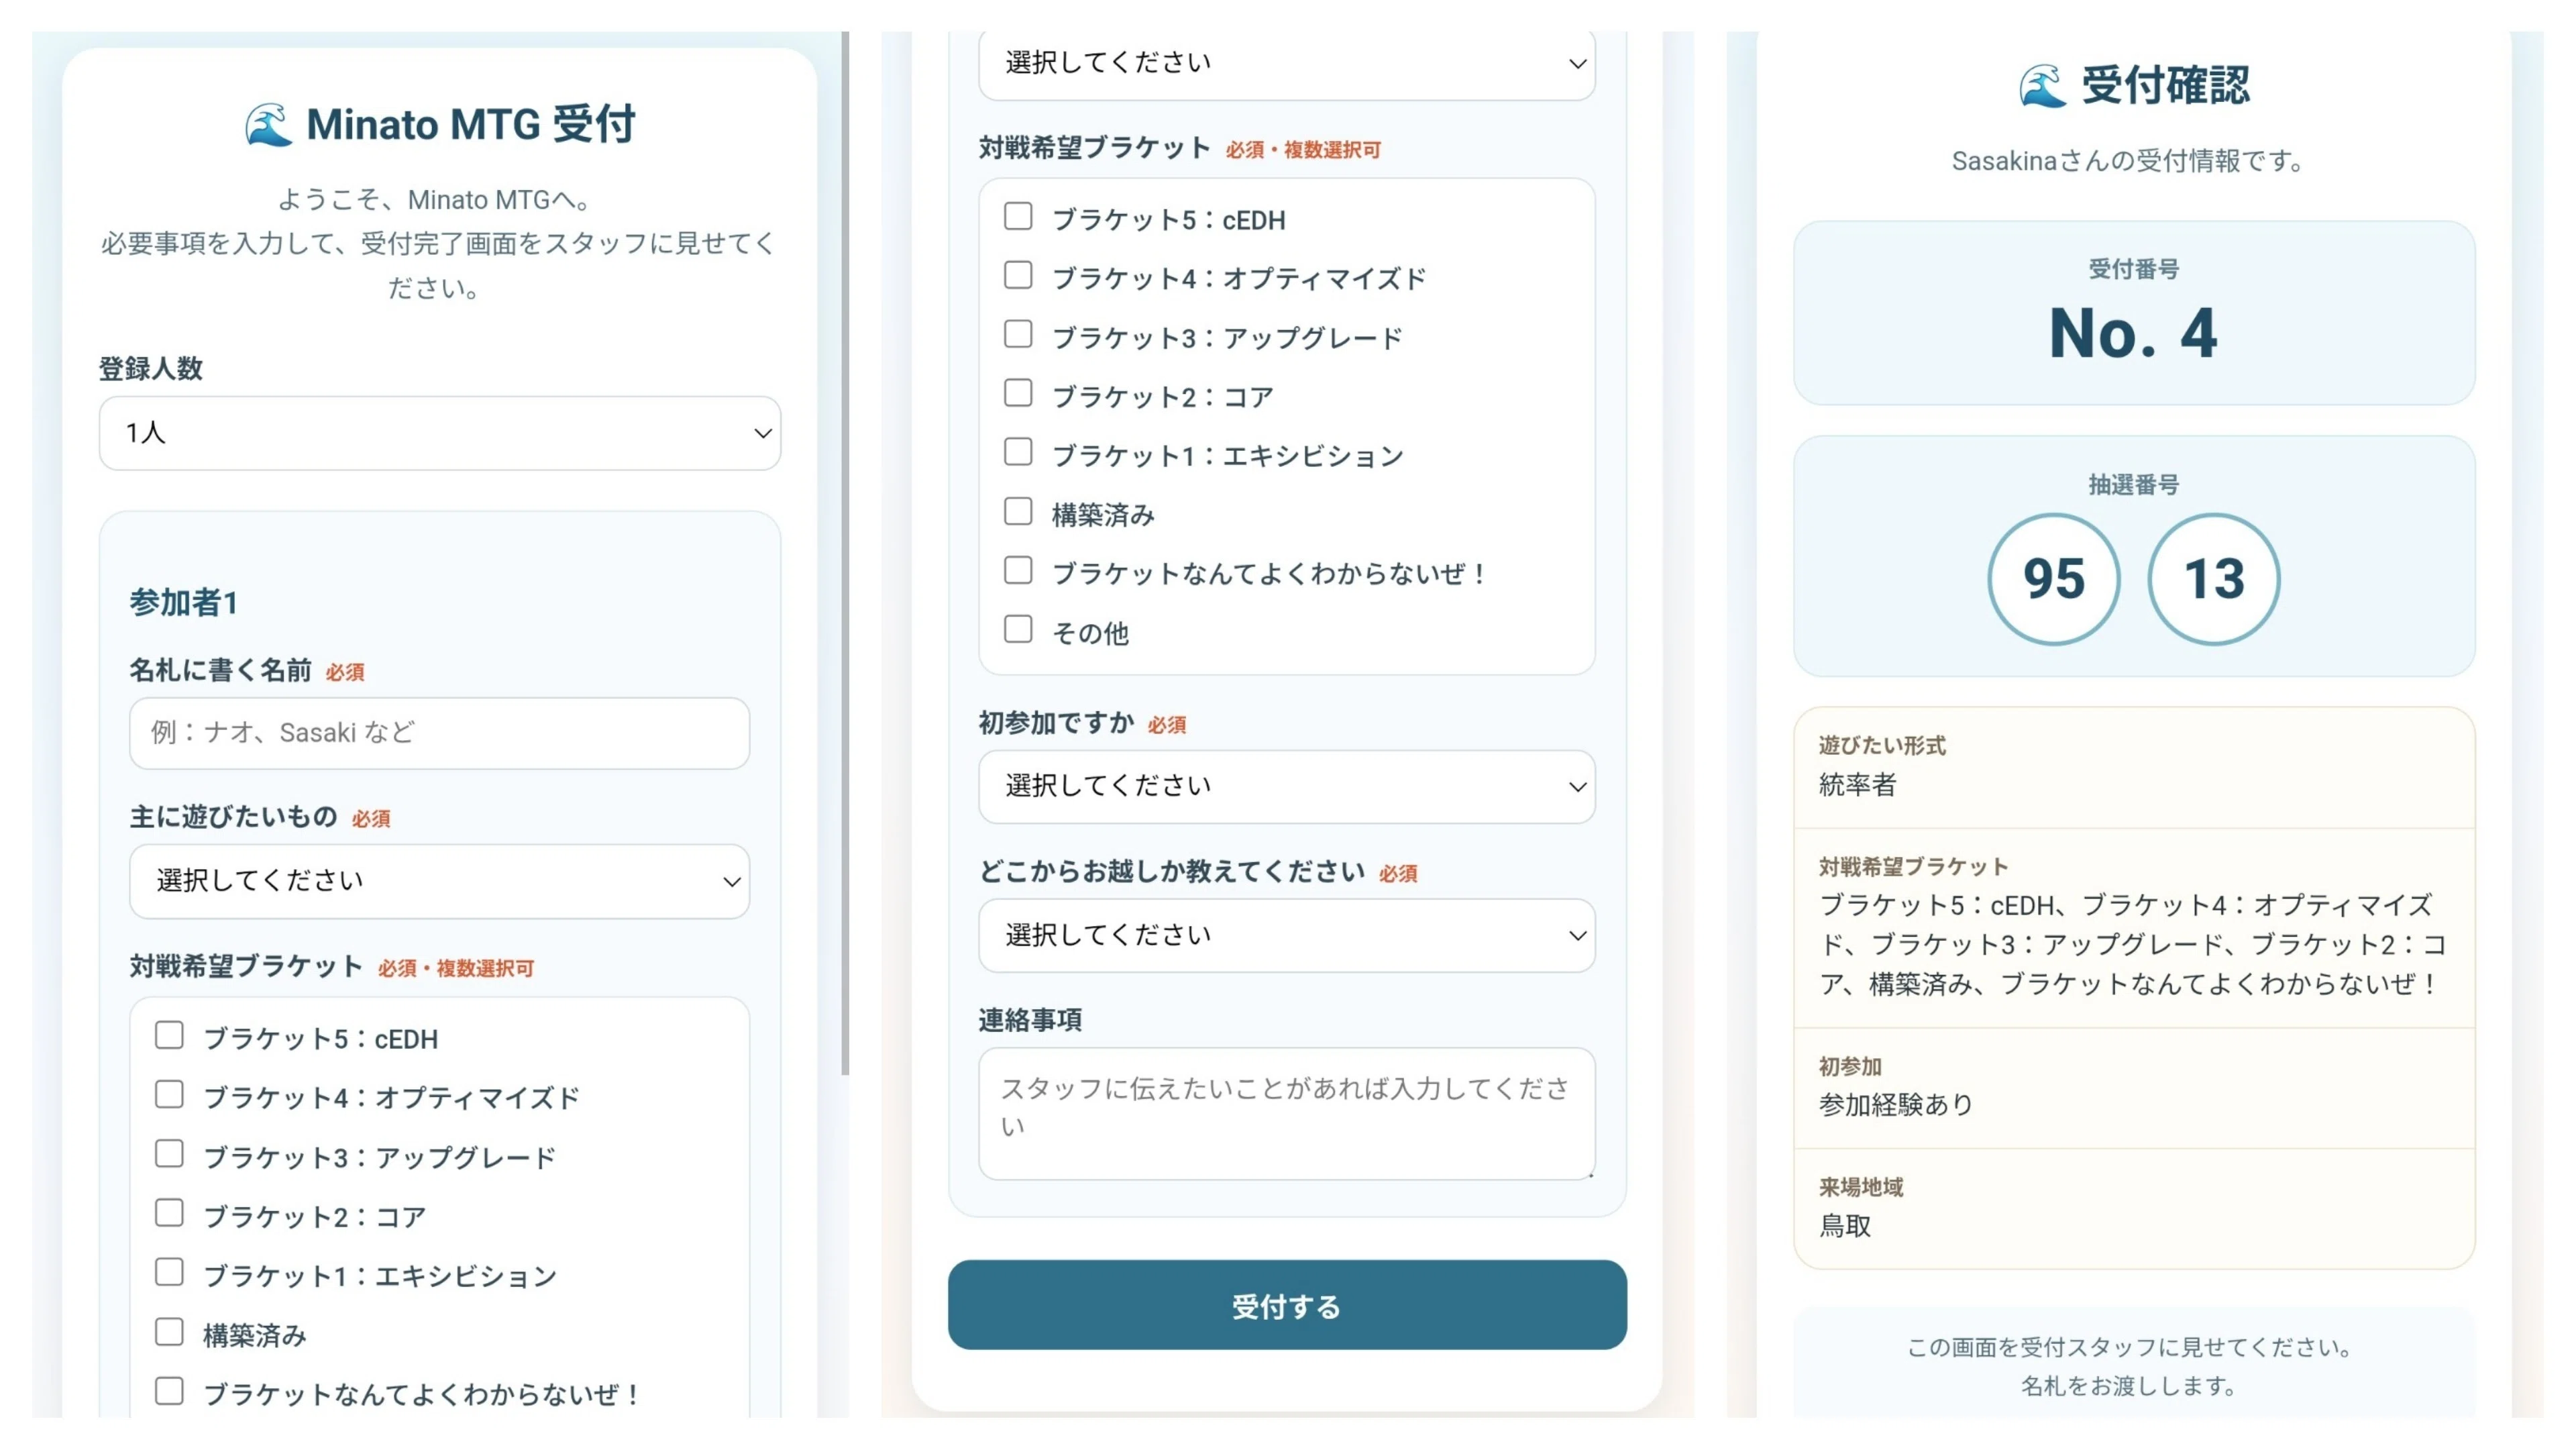Click lottery number circle 13

pos(2214,579)
